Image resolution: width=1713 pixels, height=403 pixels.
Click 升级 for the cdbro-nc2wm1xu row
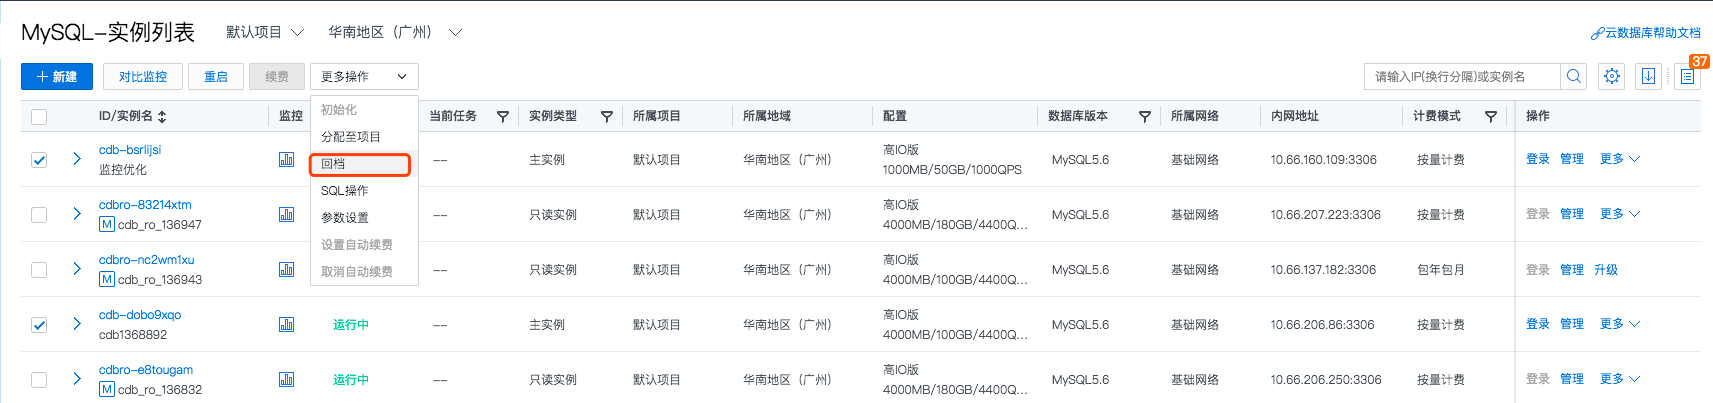point(1606,270)
